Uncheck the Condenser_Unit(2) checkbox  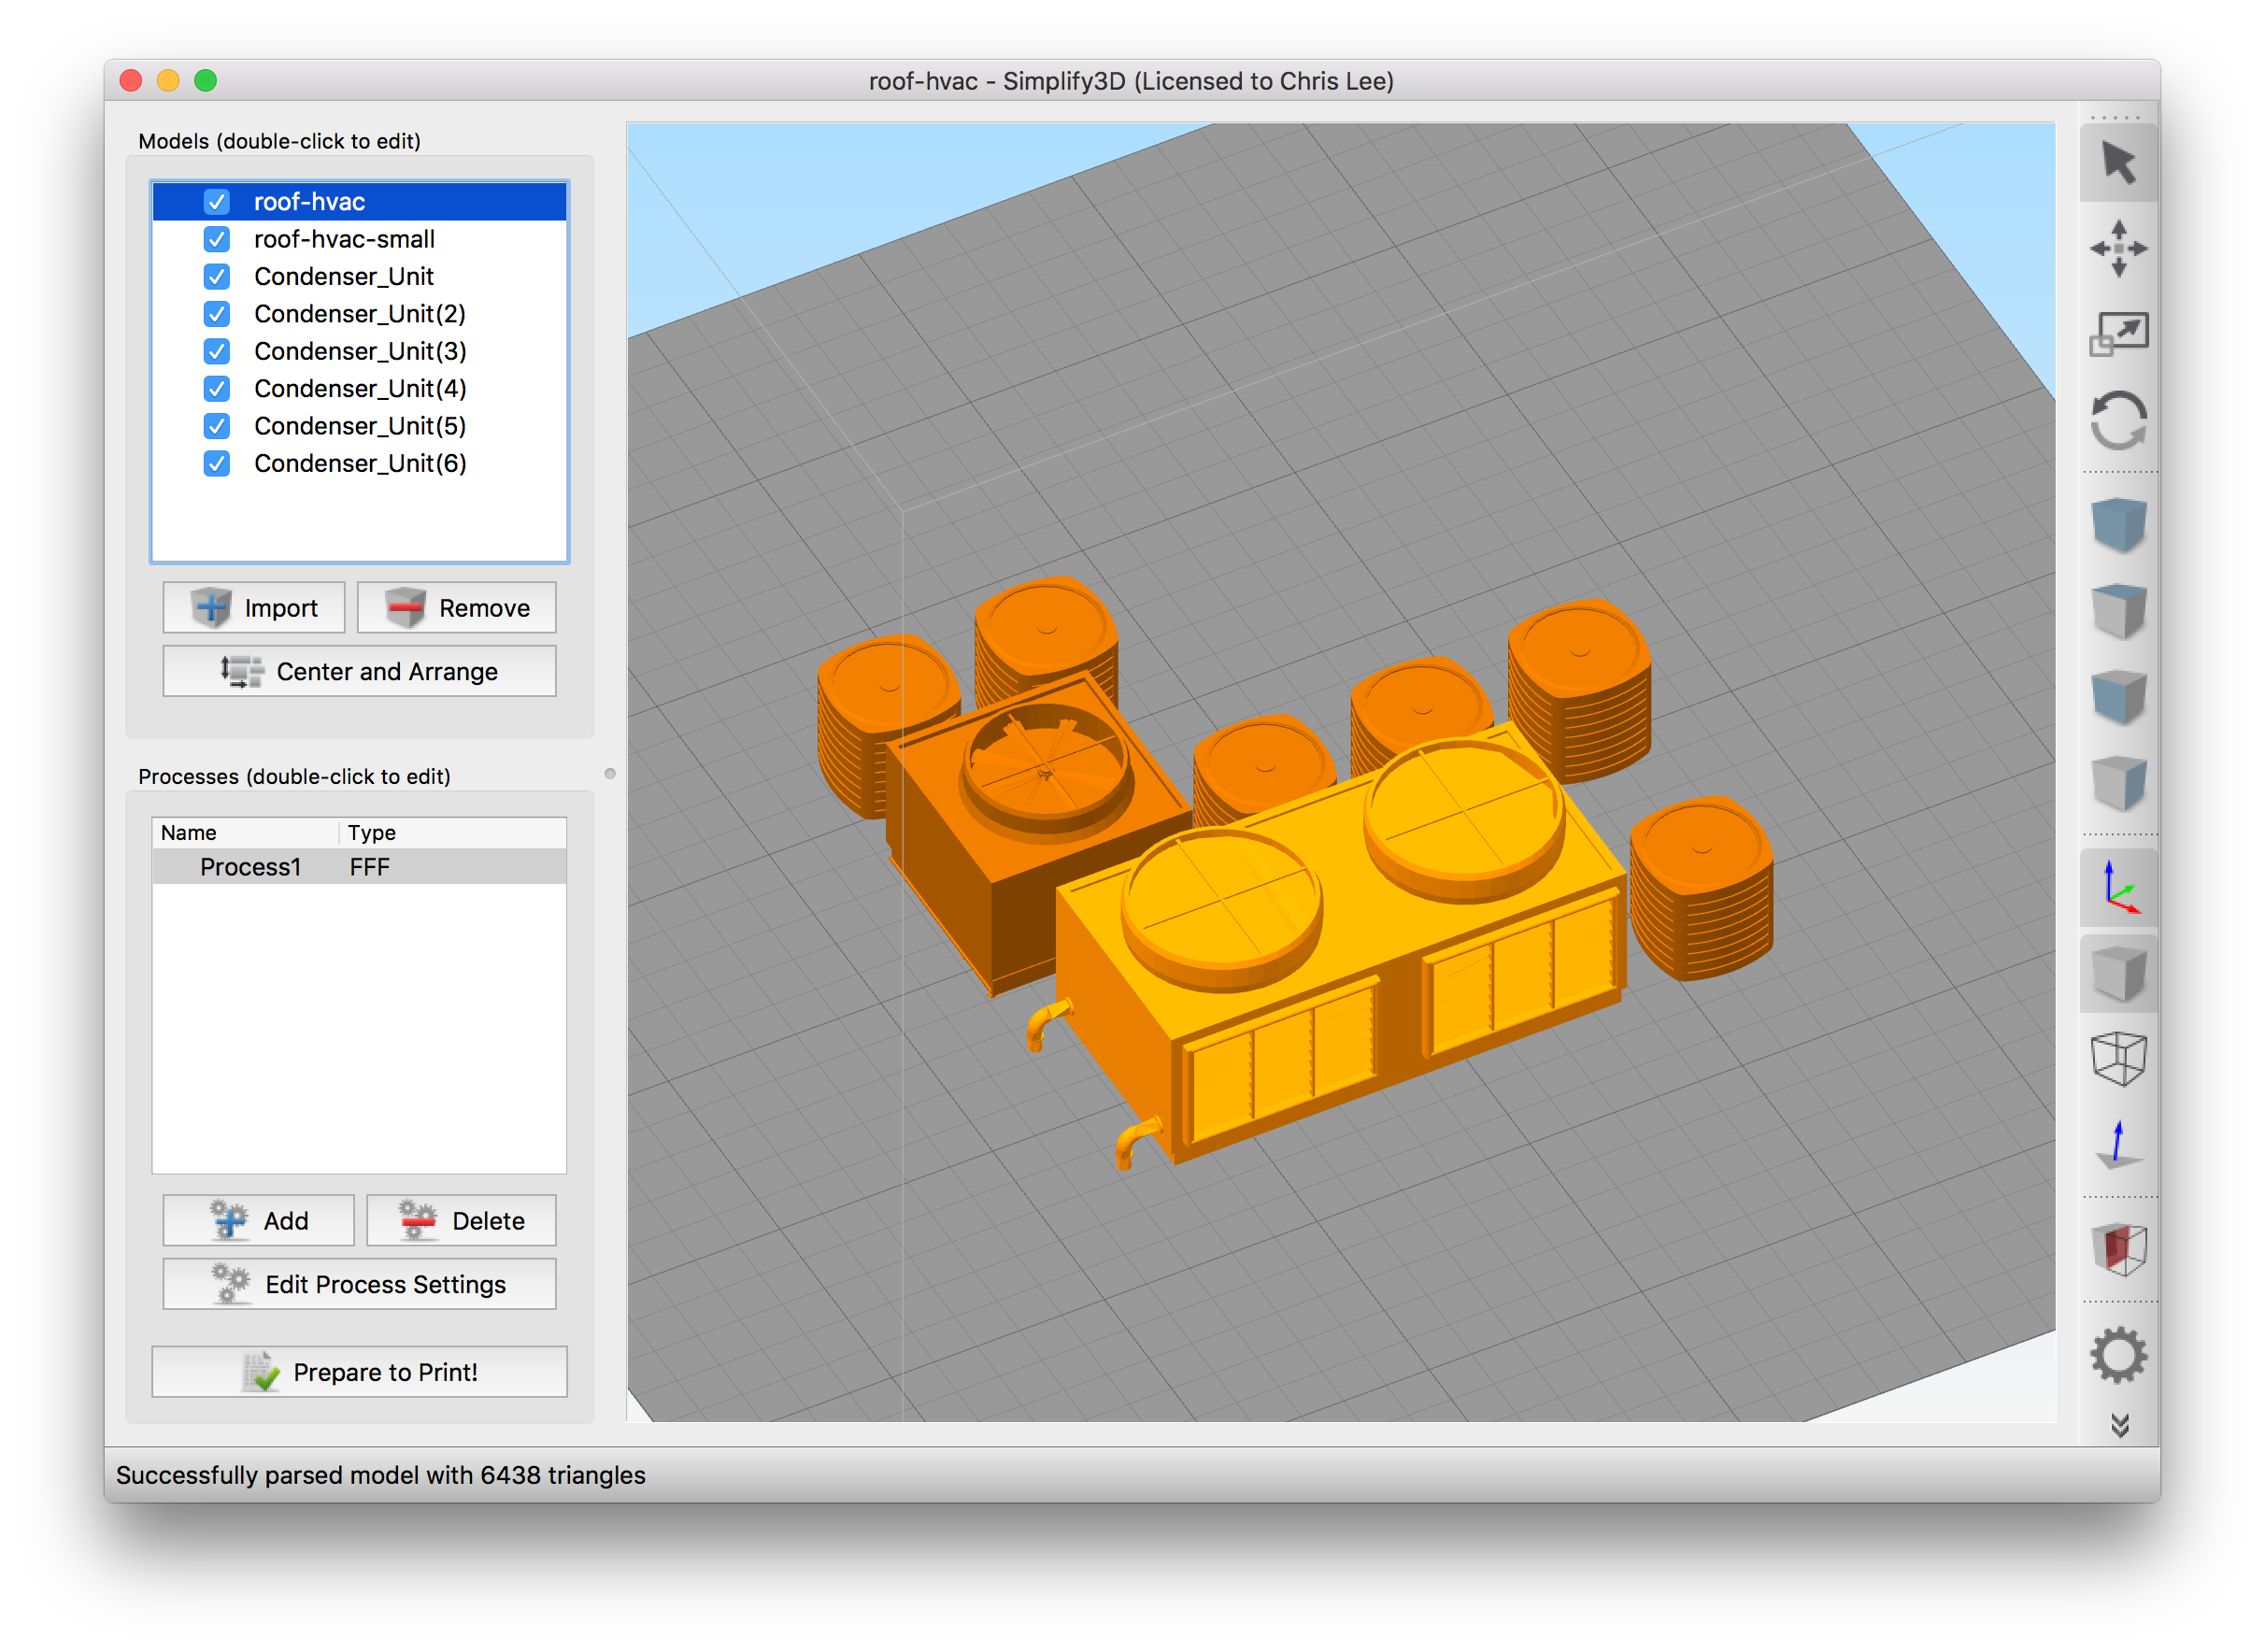click(217, 314)
